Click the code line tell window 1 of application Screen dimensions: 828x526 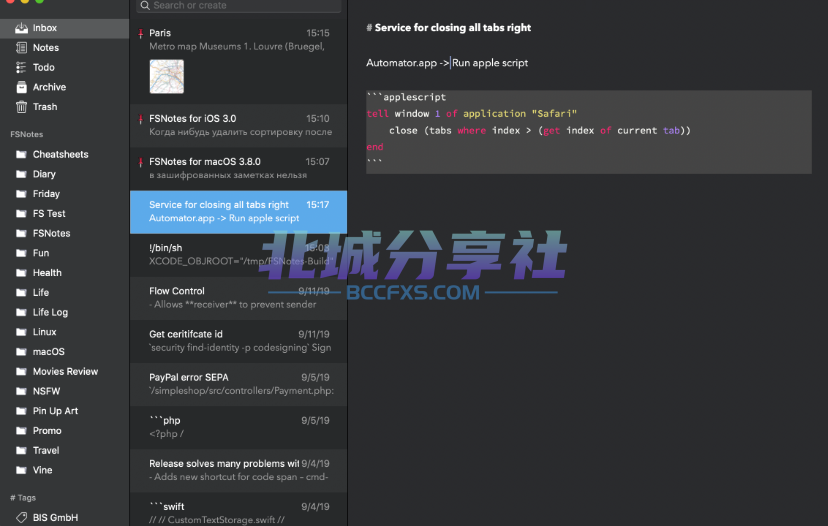coord(472,114)
